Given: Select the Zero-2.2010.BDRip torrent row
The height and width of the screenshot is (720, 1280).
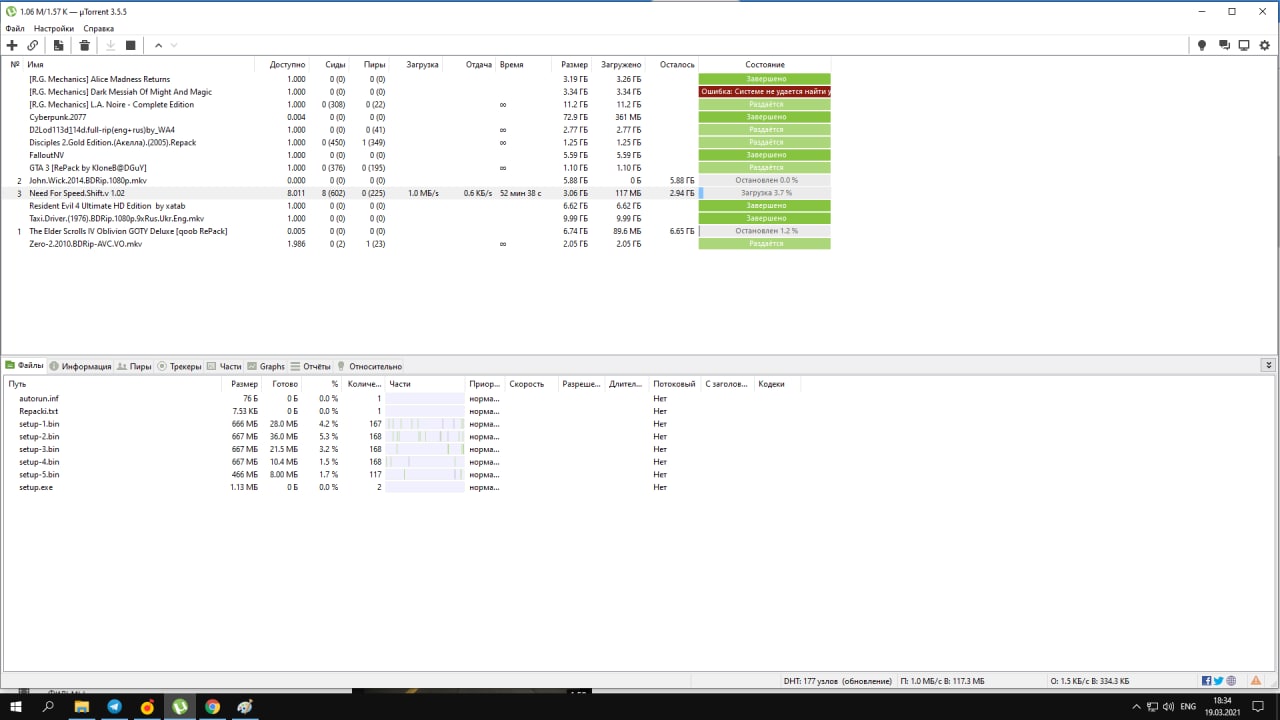Looking at the screenshot, I should pyautogui.click(x=418, y=244).
